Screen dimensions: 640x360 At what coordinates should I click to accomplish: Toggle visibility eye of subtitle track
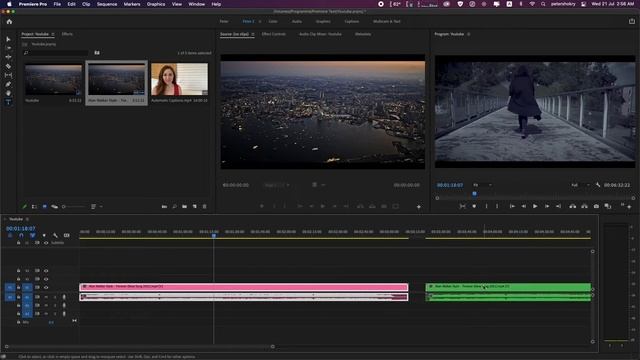click(46, 243)
